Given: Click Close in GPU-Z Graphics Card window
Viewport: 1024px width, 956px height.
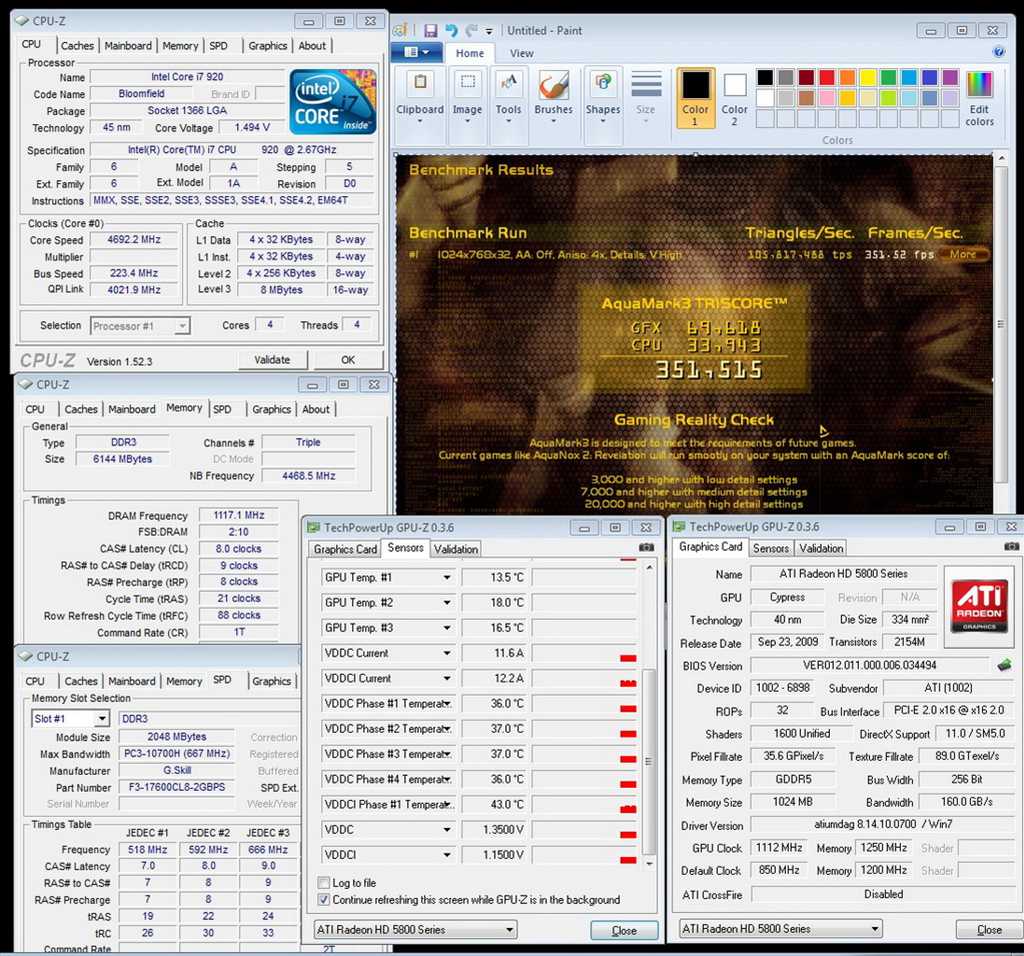Looking at the screenshot, I should tap(989, 929).
